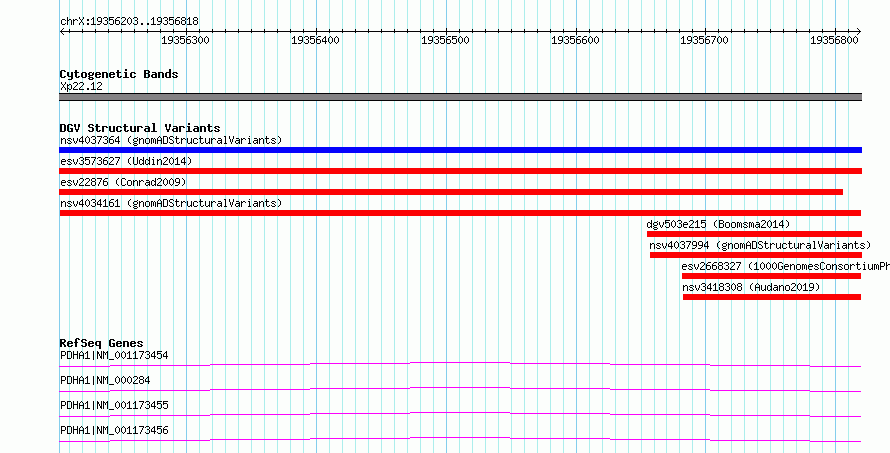
Task: Click the esv2668327 1000Genomes variant label
Action: (x=786, y=266)
